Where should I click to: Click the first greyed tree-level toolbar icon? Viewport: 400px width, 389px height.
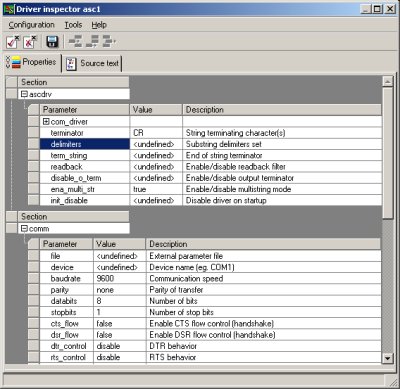point(76,41)
